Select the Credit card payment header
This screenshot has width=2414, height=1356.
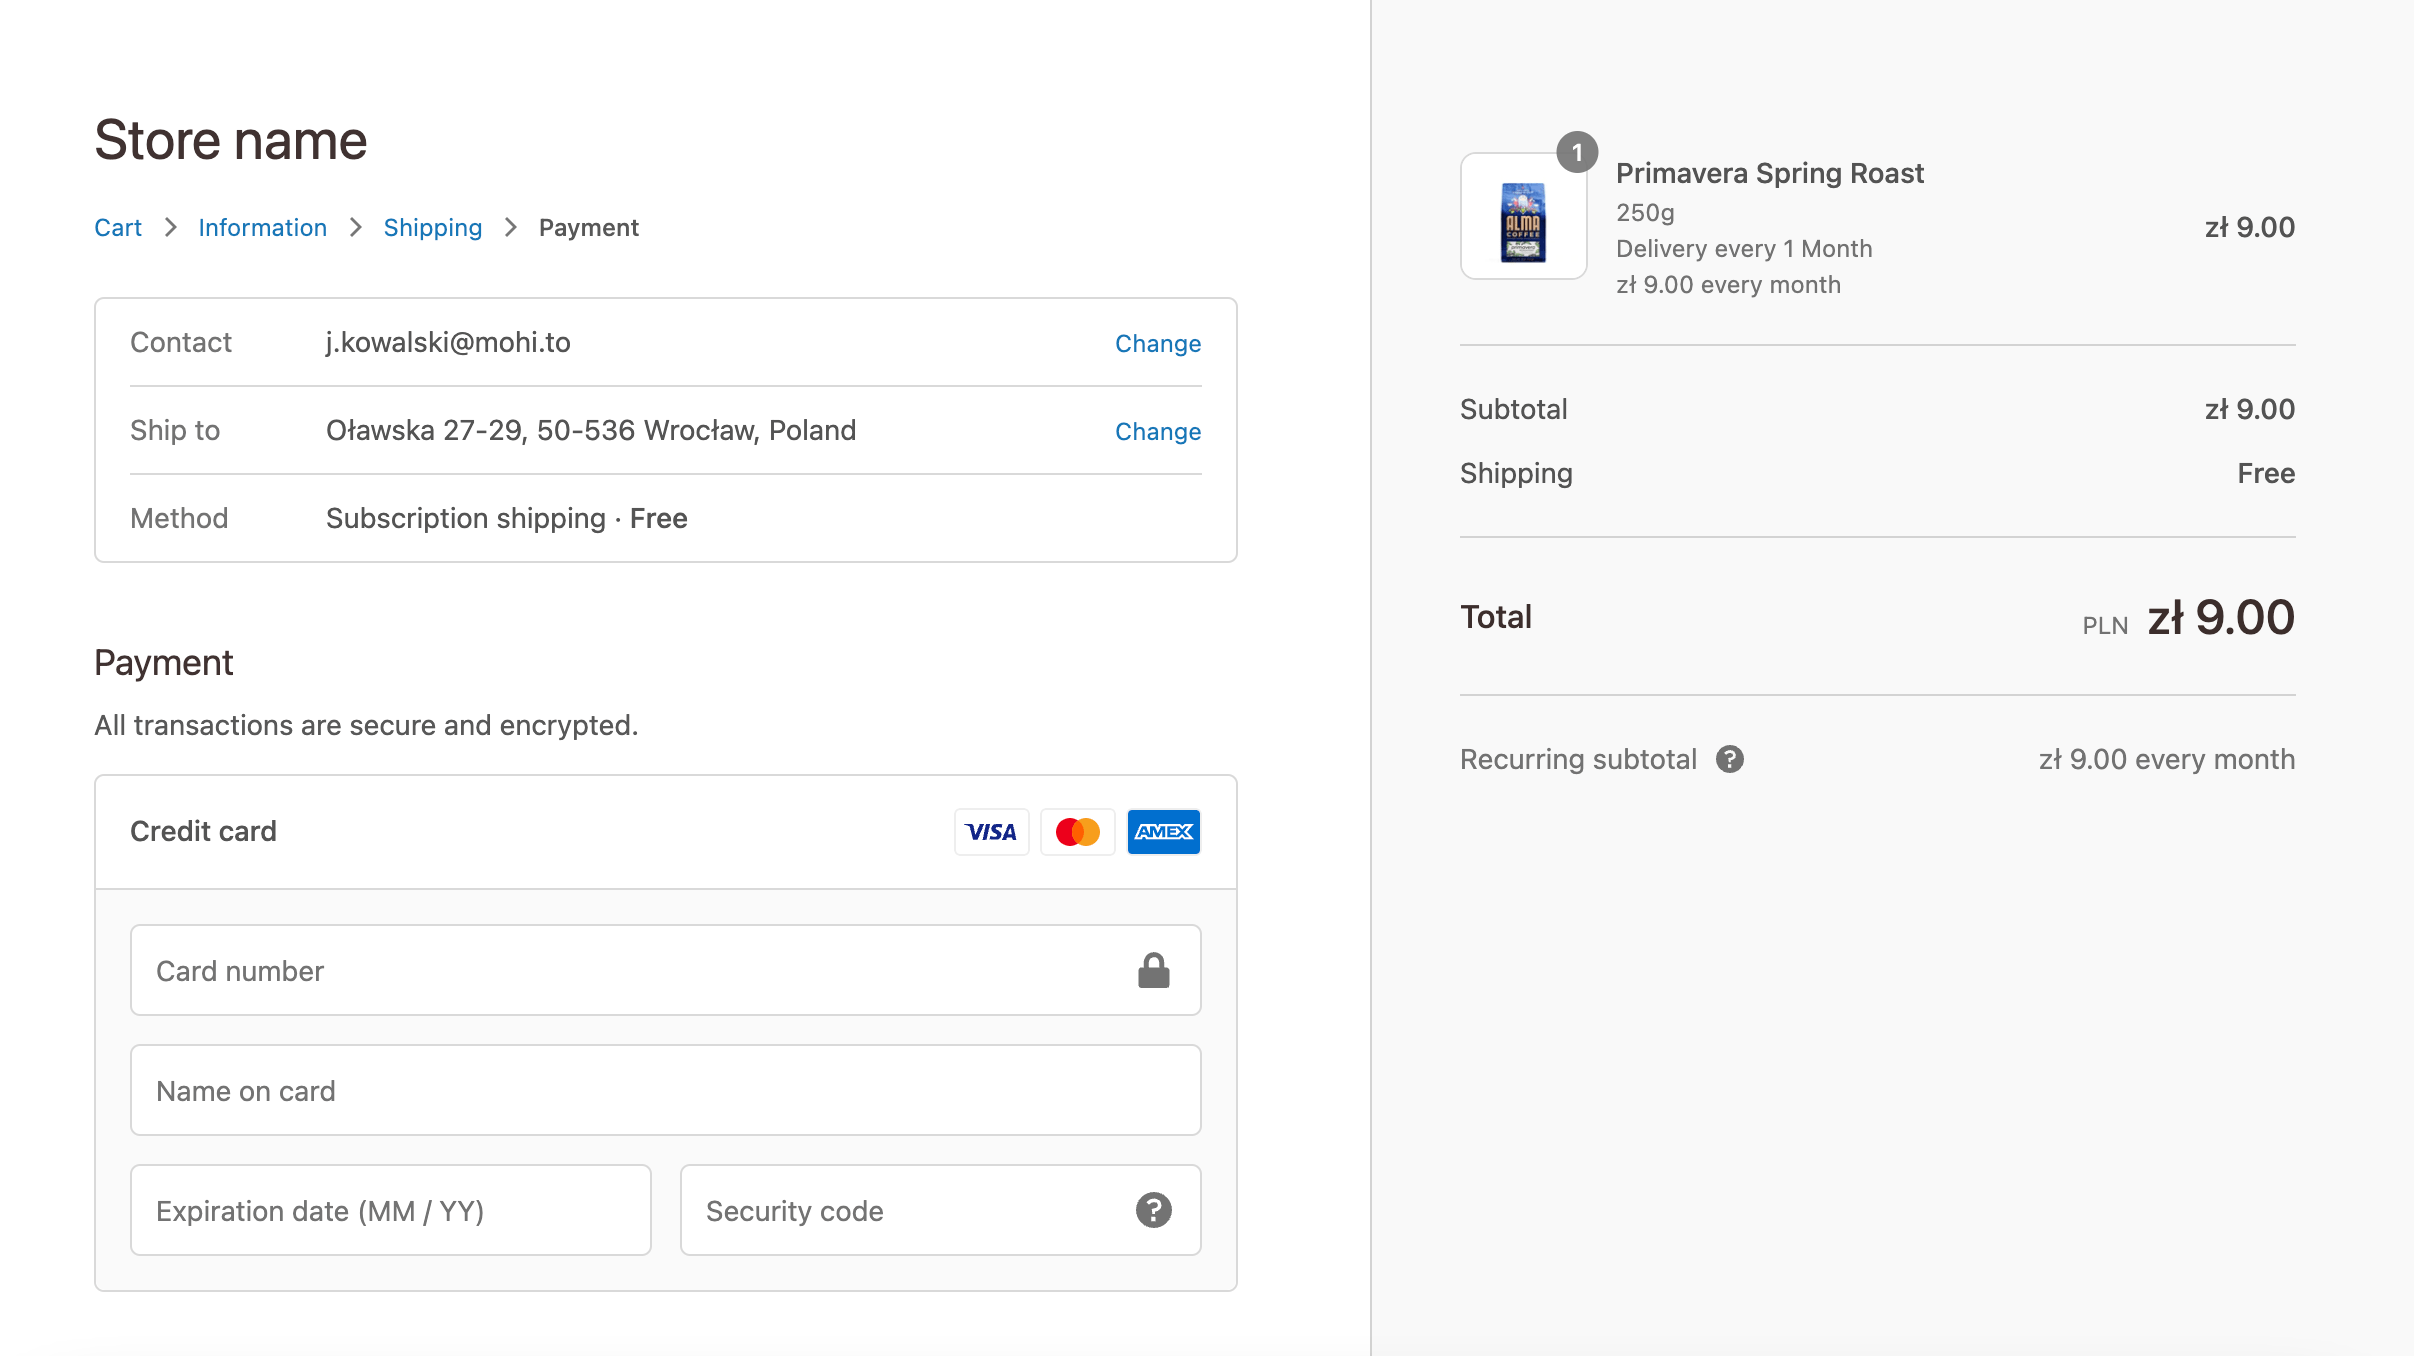[x=203, y=832]
